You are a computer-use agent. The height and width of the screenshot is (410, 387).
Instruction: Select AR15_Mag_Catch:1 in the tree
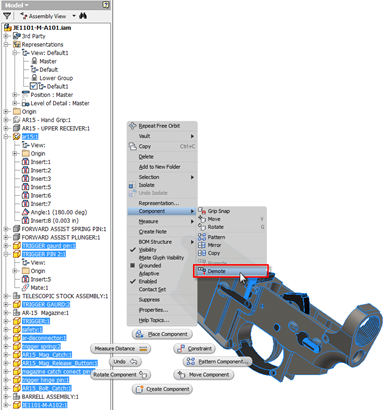coord(47,355)
